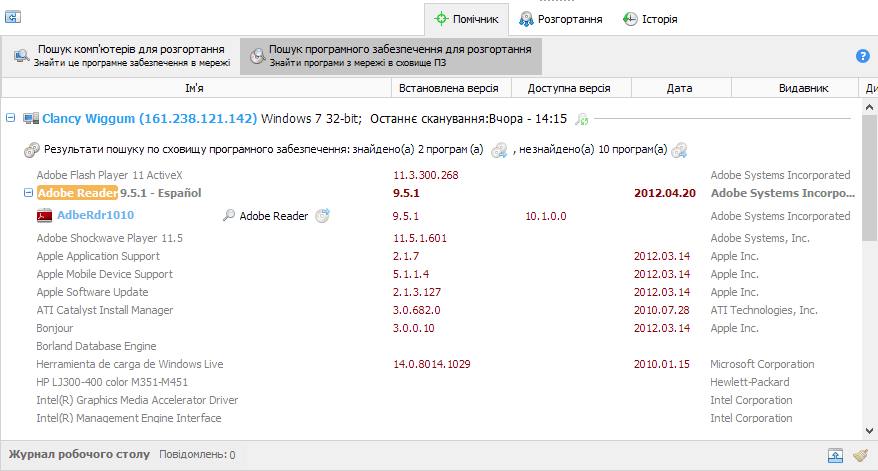Sort by the Видавник column header
Screen dimensions: 878x471
point(795,88)
